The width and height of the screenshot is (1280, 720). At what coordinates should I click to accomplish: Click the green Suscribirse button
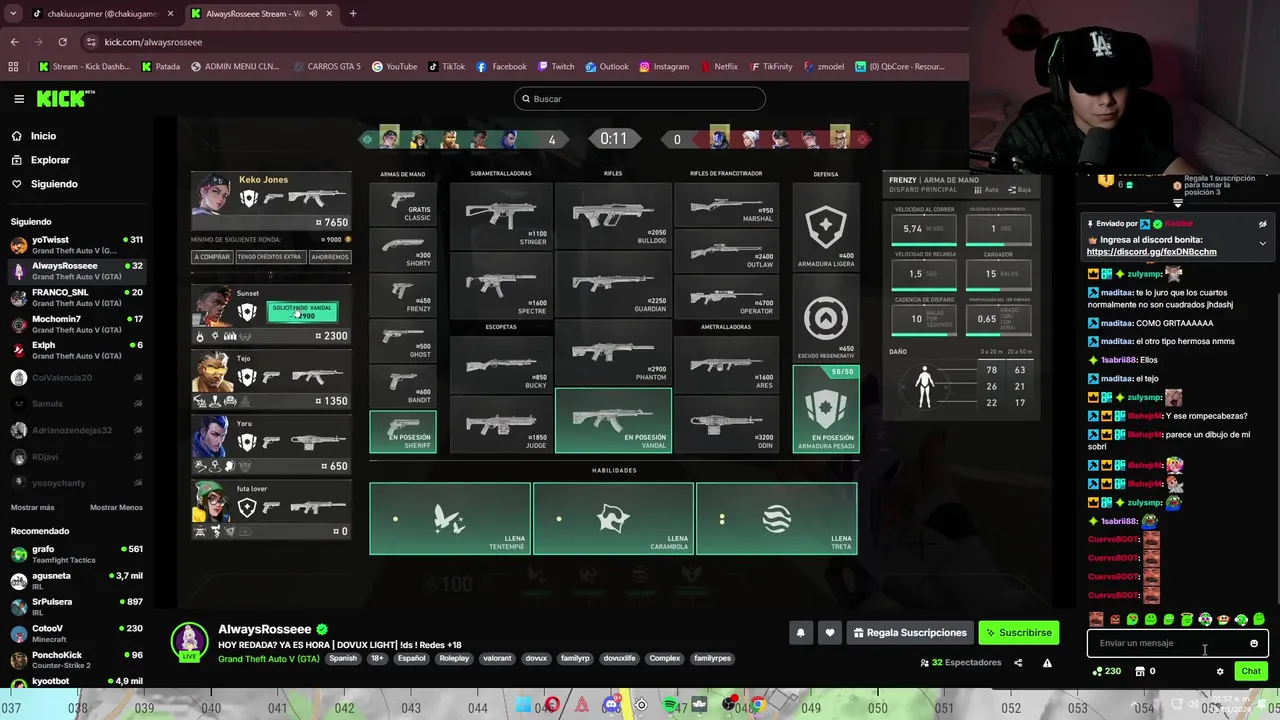tap(1018, 632)
